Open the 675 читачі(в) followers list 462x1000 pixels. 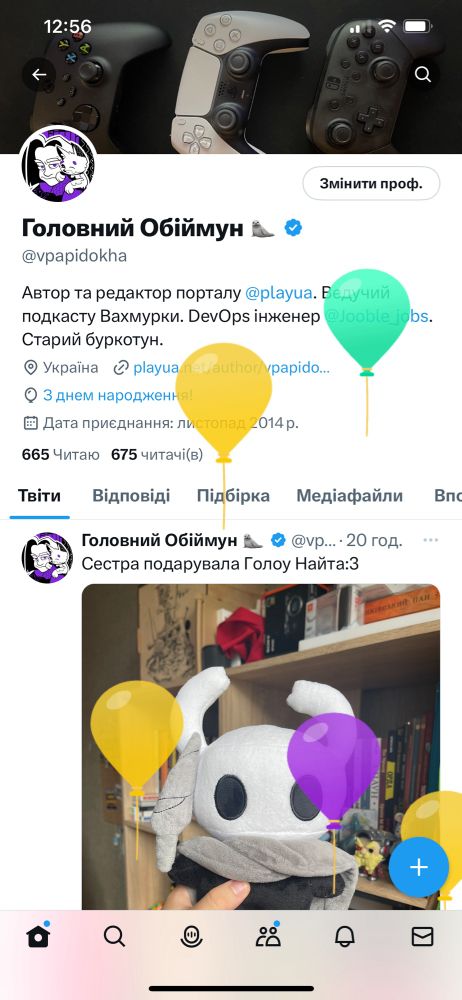coord(157,454)
